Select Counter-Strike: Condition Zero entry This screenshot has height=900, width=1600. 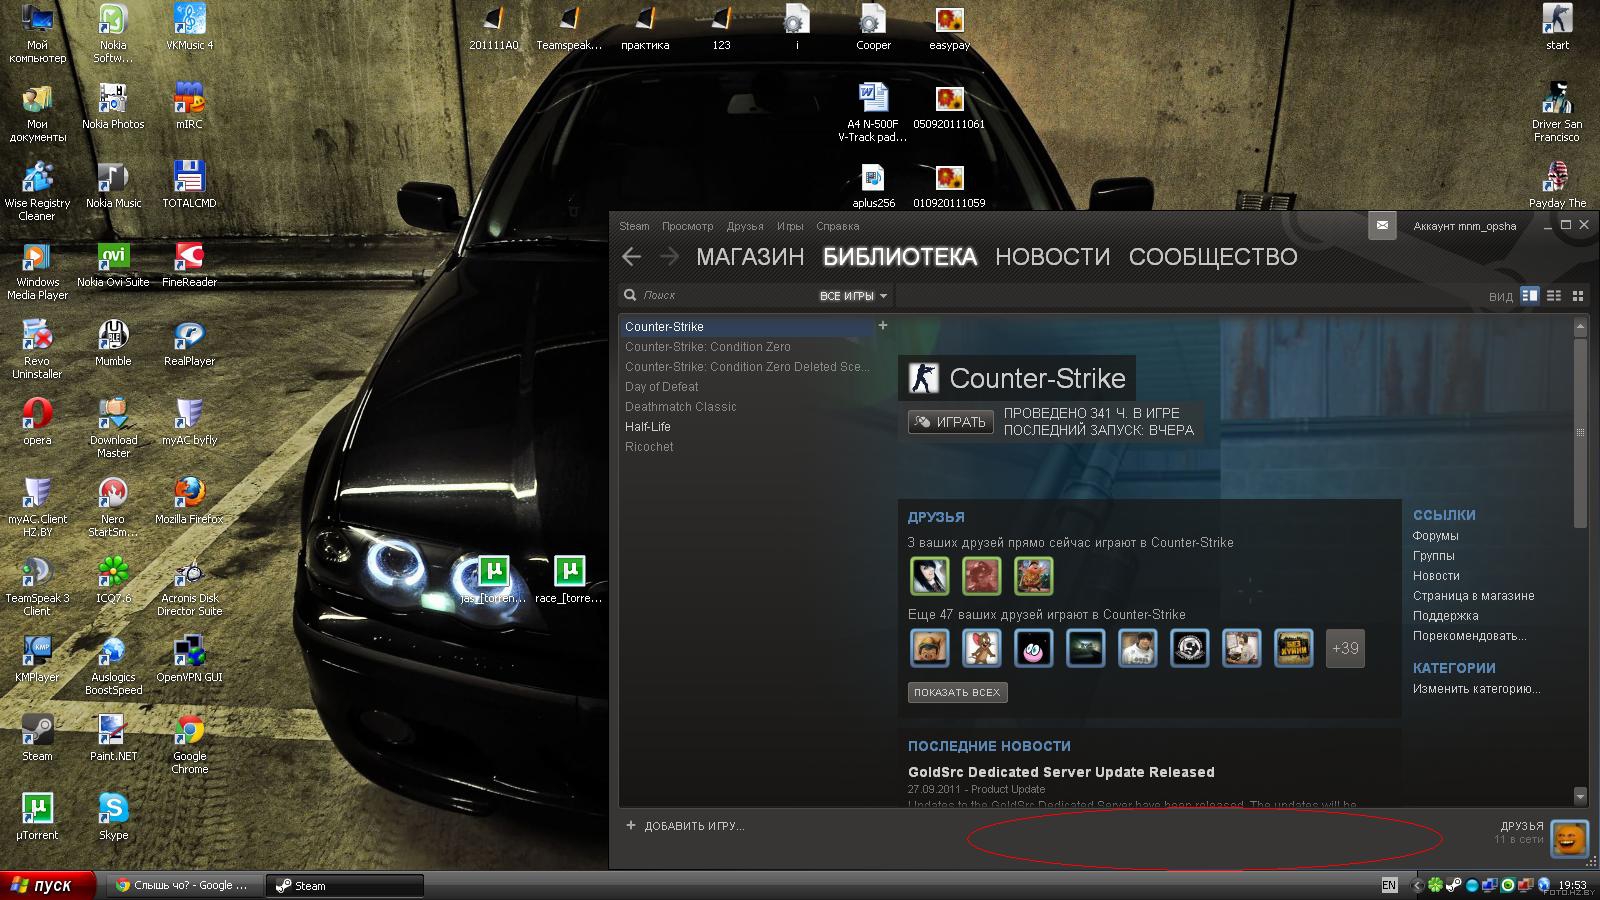coord(746,347)
